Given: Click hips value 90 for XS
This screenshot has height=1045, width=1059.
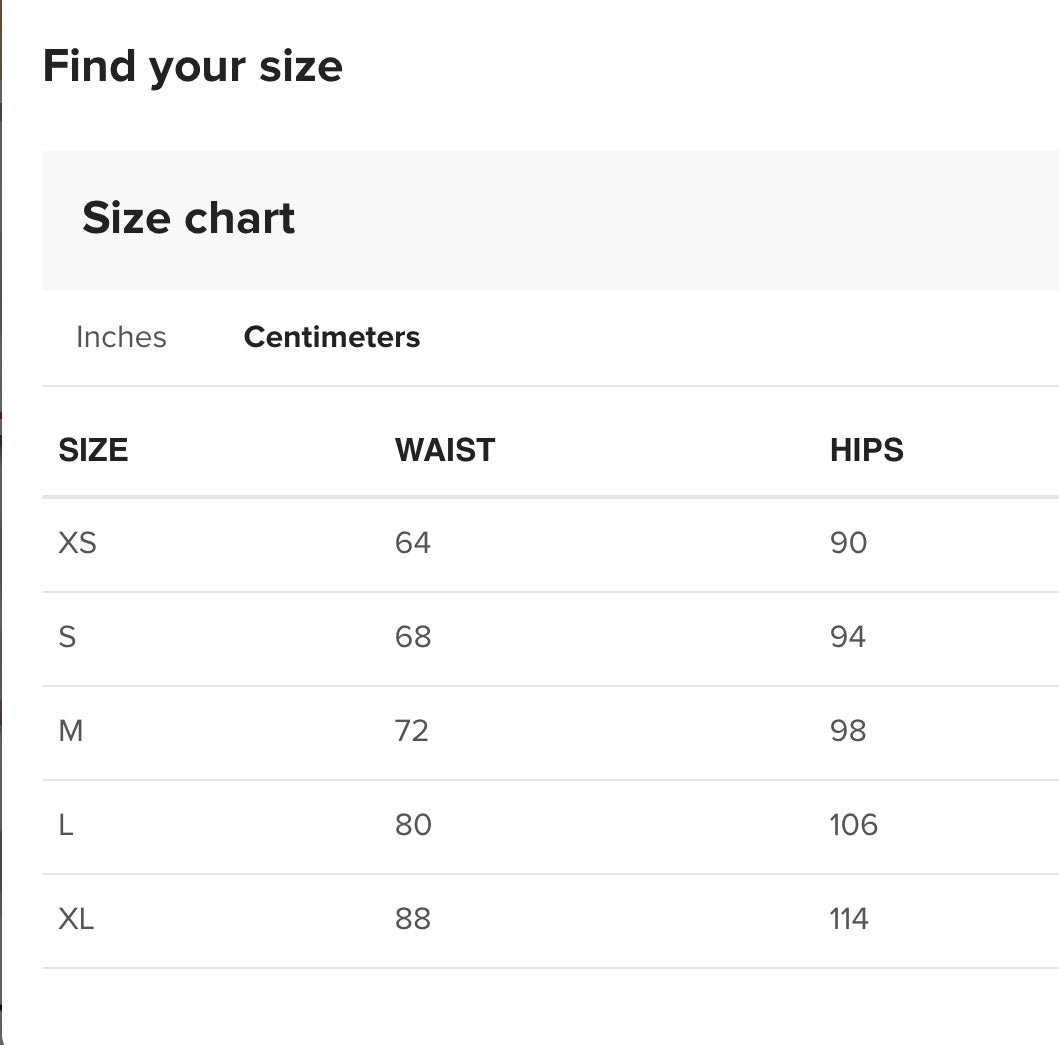Looking at the screenshot, I should (849, 543).
